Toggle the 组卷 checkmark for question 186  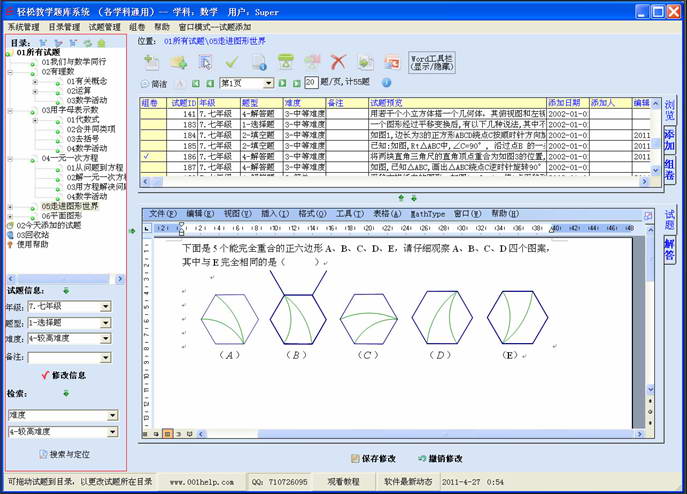click(148, 157)
